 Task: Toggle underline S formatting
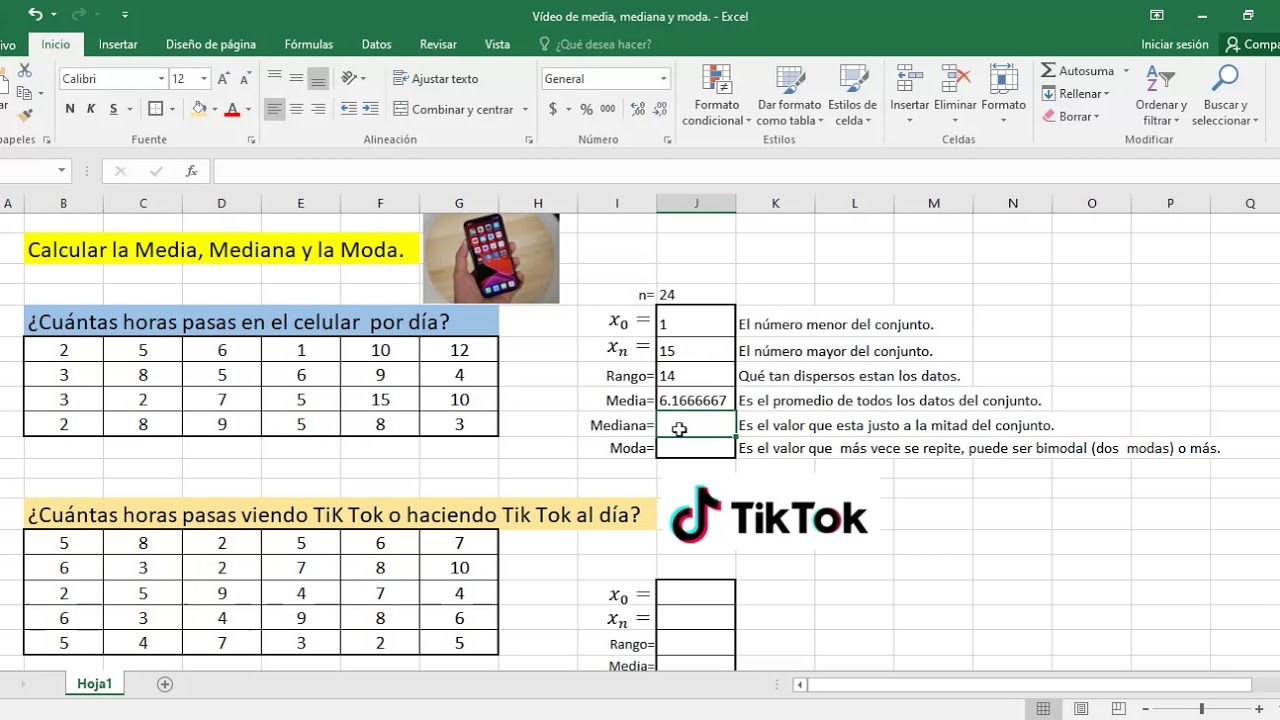pos(114,109)
